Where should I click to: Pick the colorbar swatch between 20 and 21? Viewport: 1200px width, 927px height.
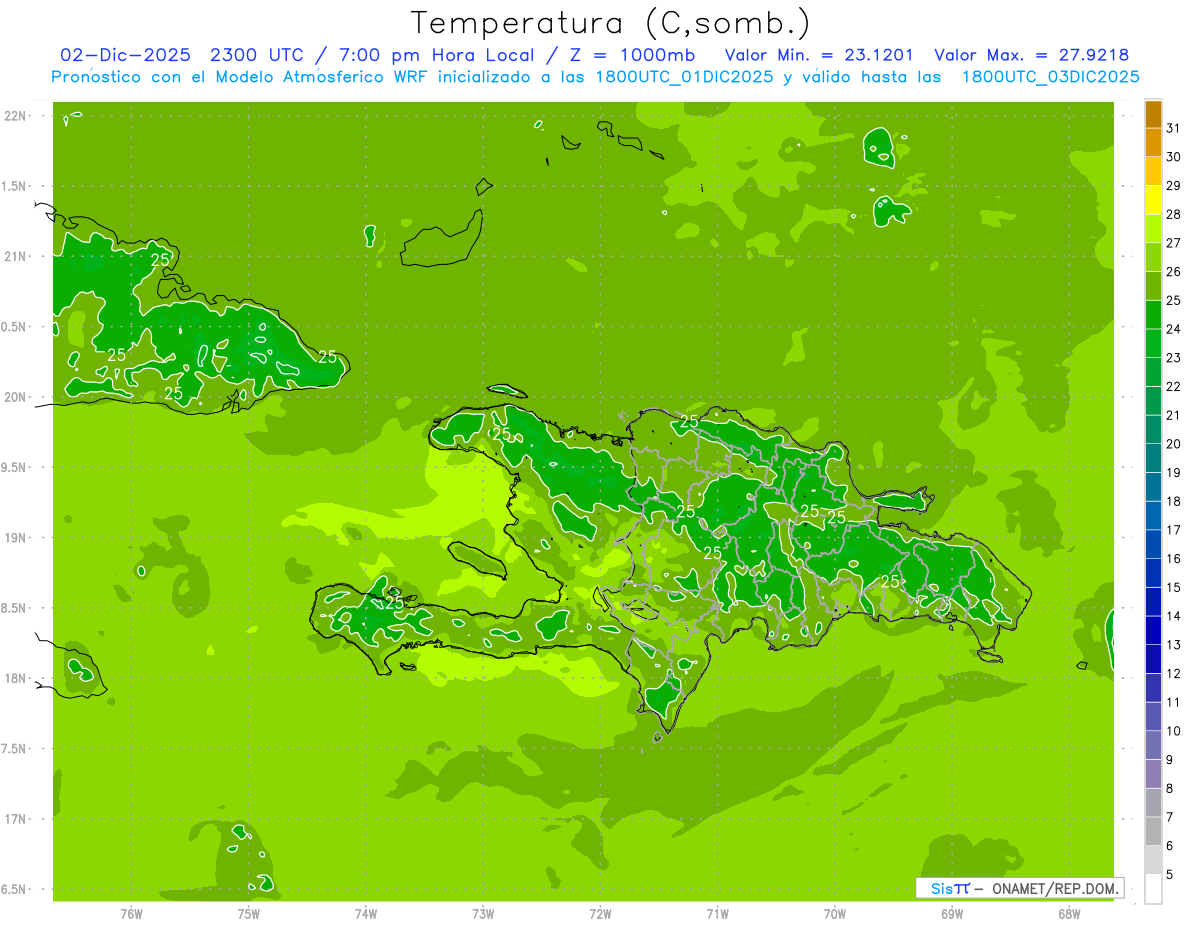[1153, 429]
